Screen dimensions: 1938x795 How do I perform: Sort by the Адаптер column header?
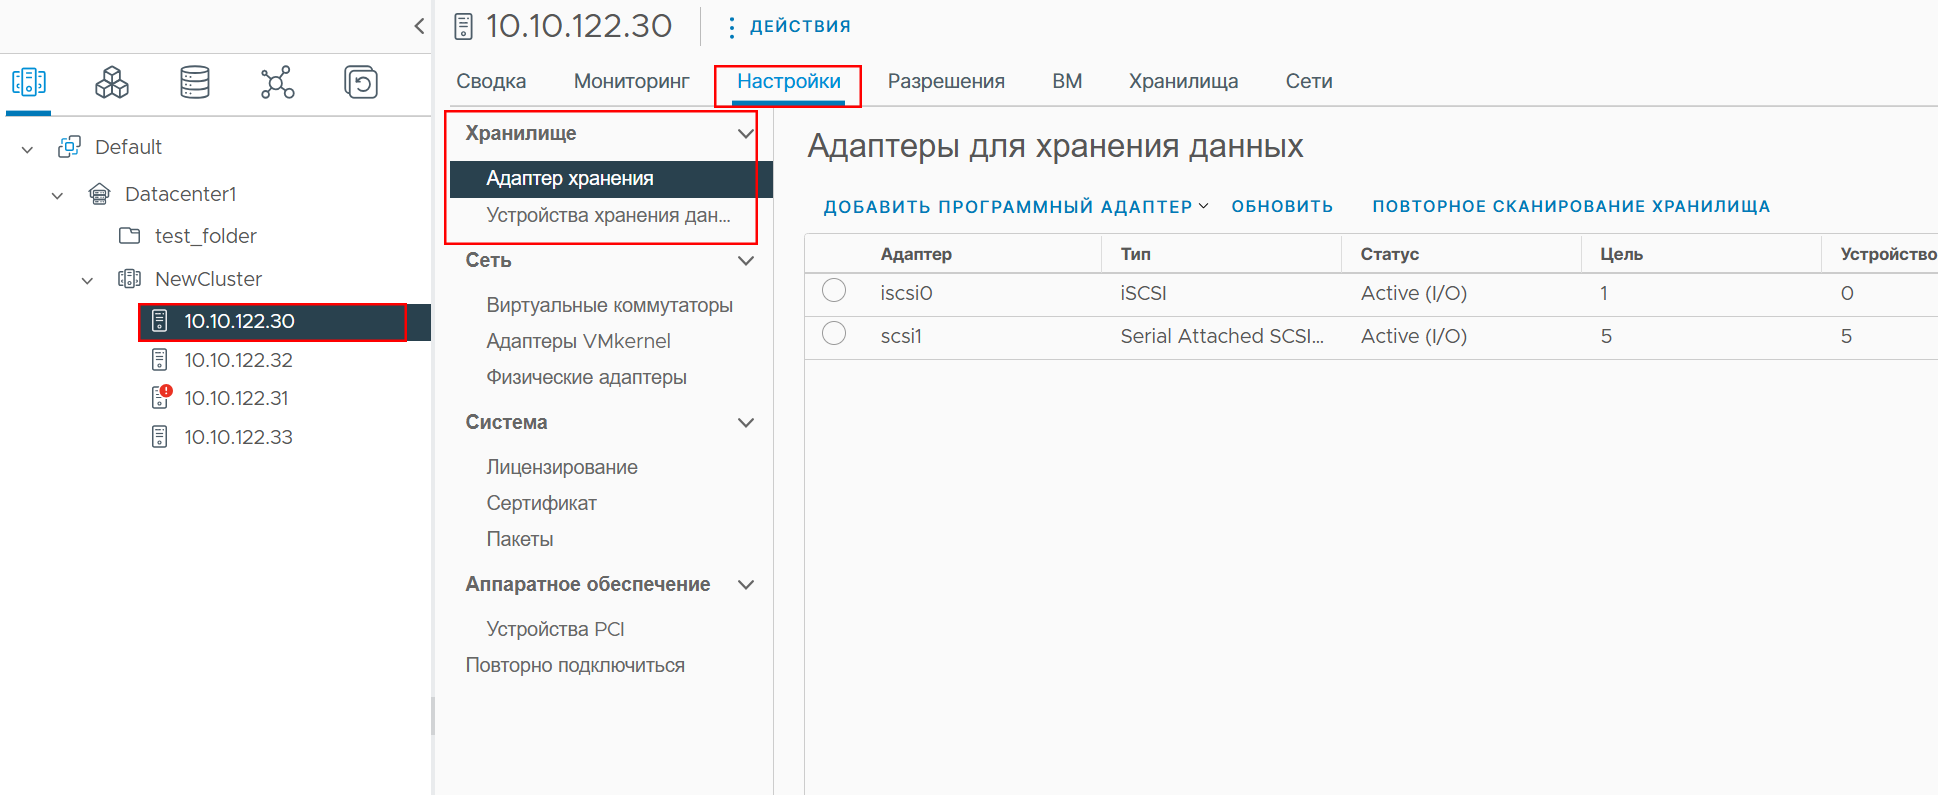coord(916,254)
